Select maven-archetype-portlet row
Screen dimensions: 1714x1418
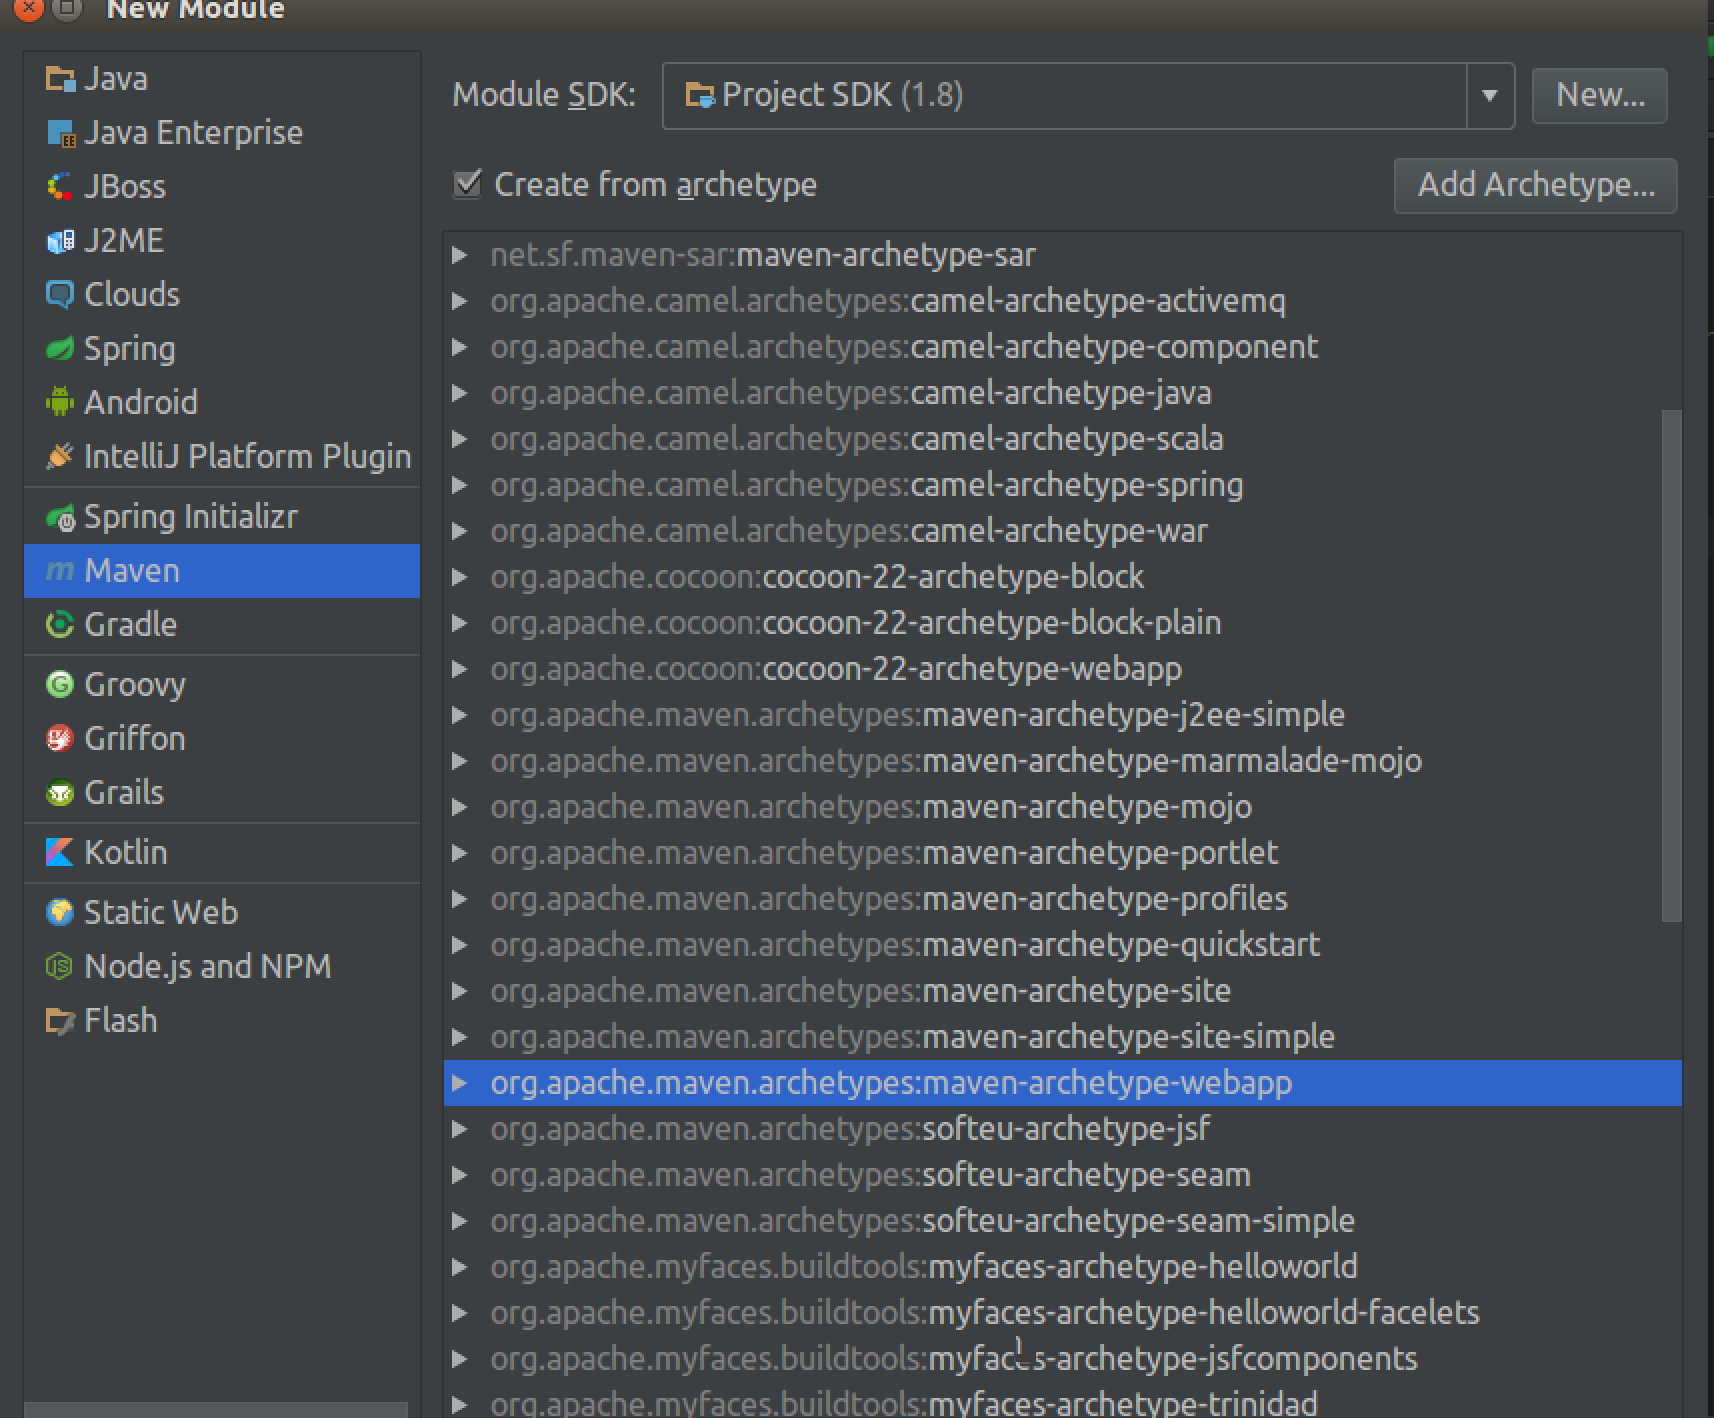[x=1062, y=853]
